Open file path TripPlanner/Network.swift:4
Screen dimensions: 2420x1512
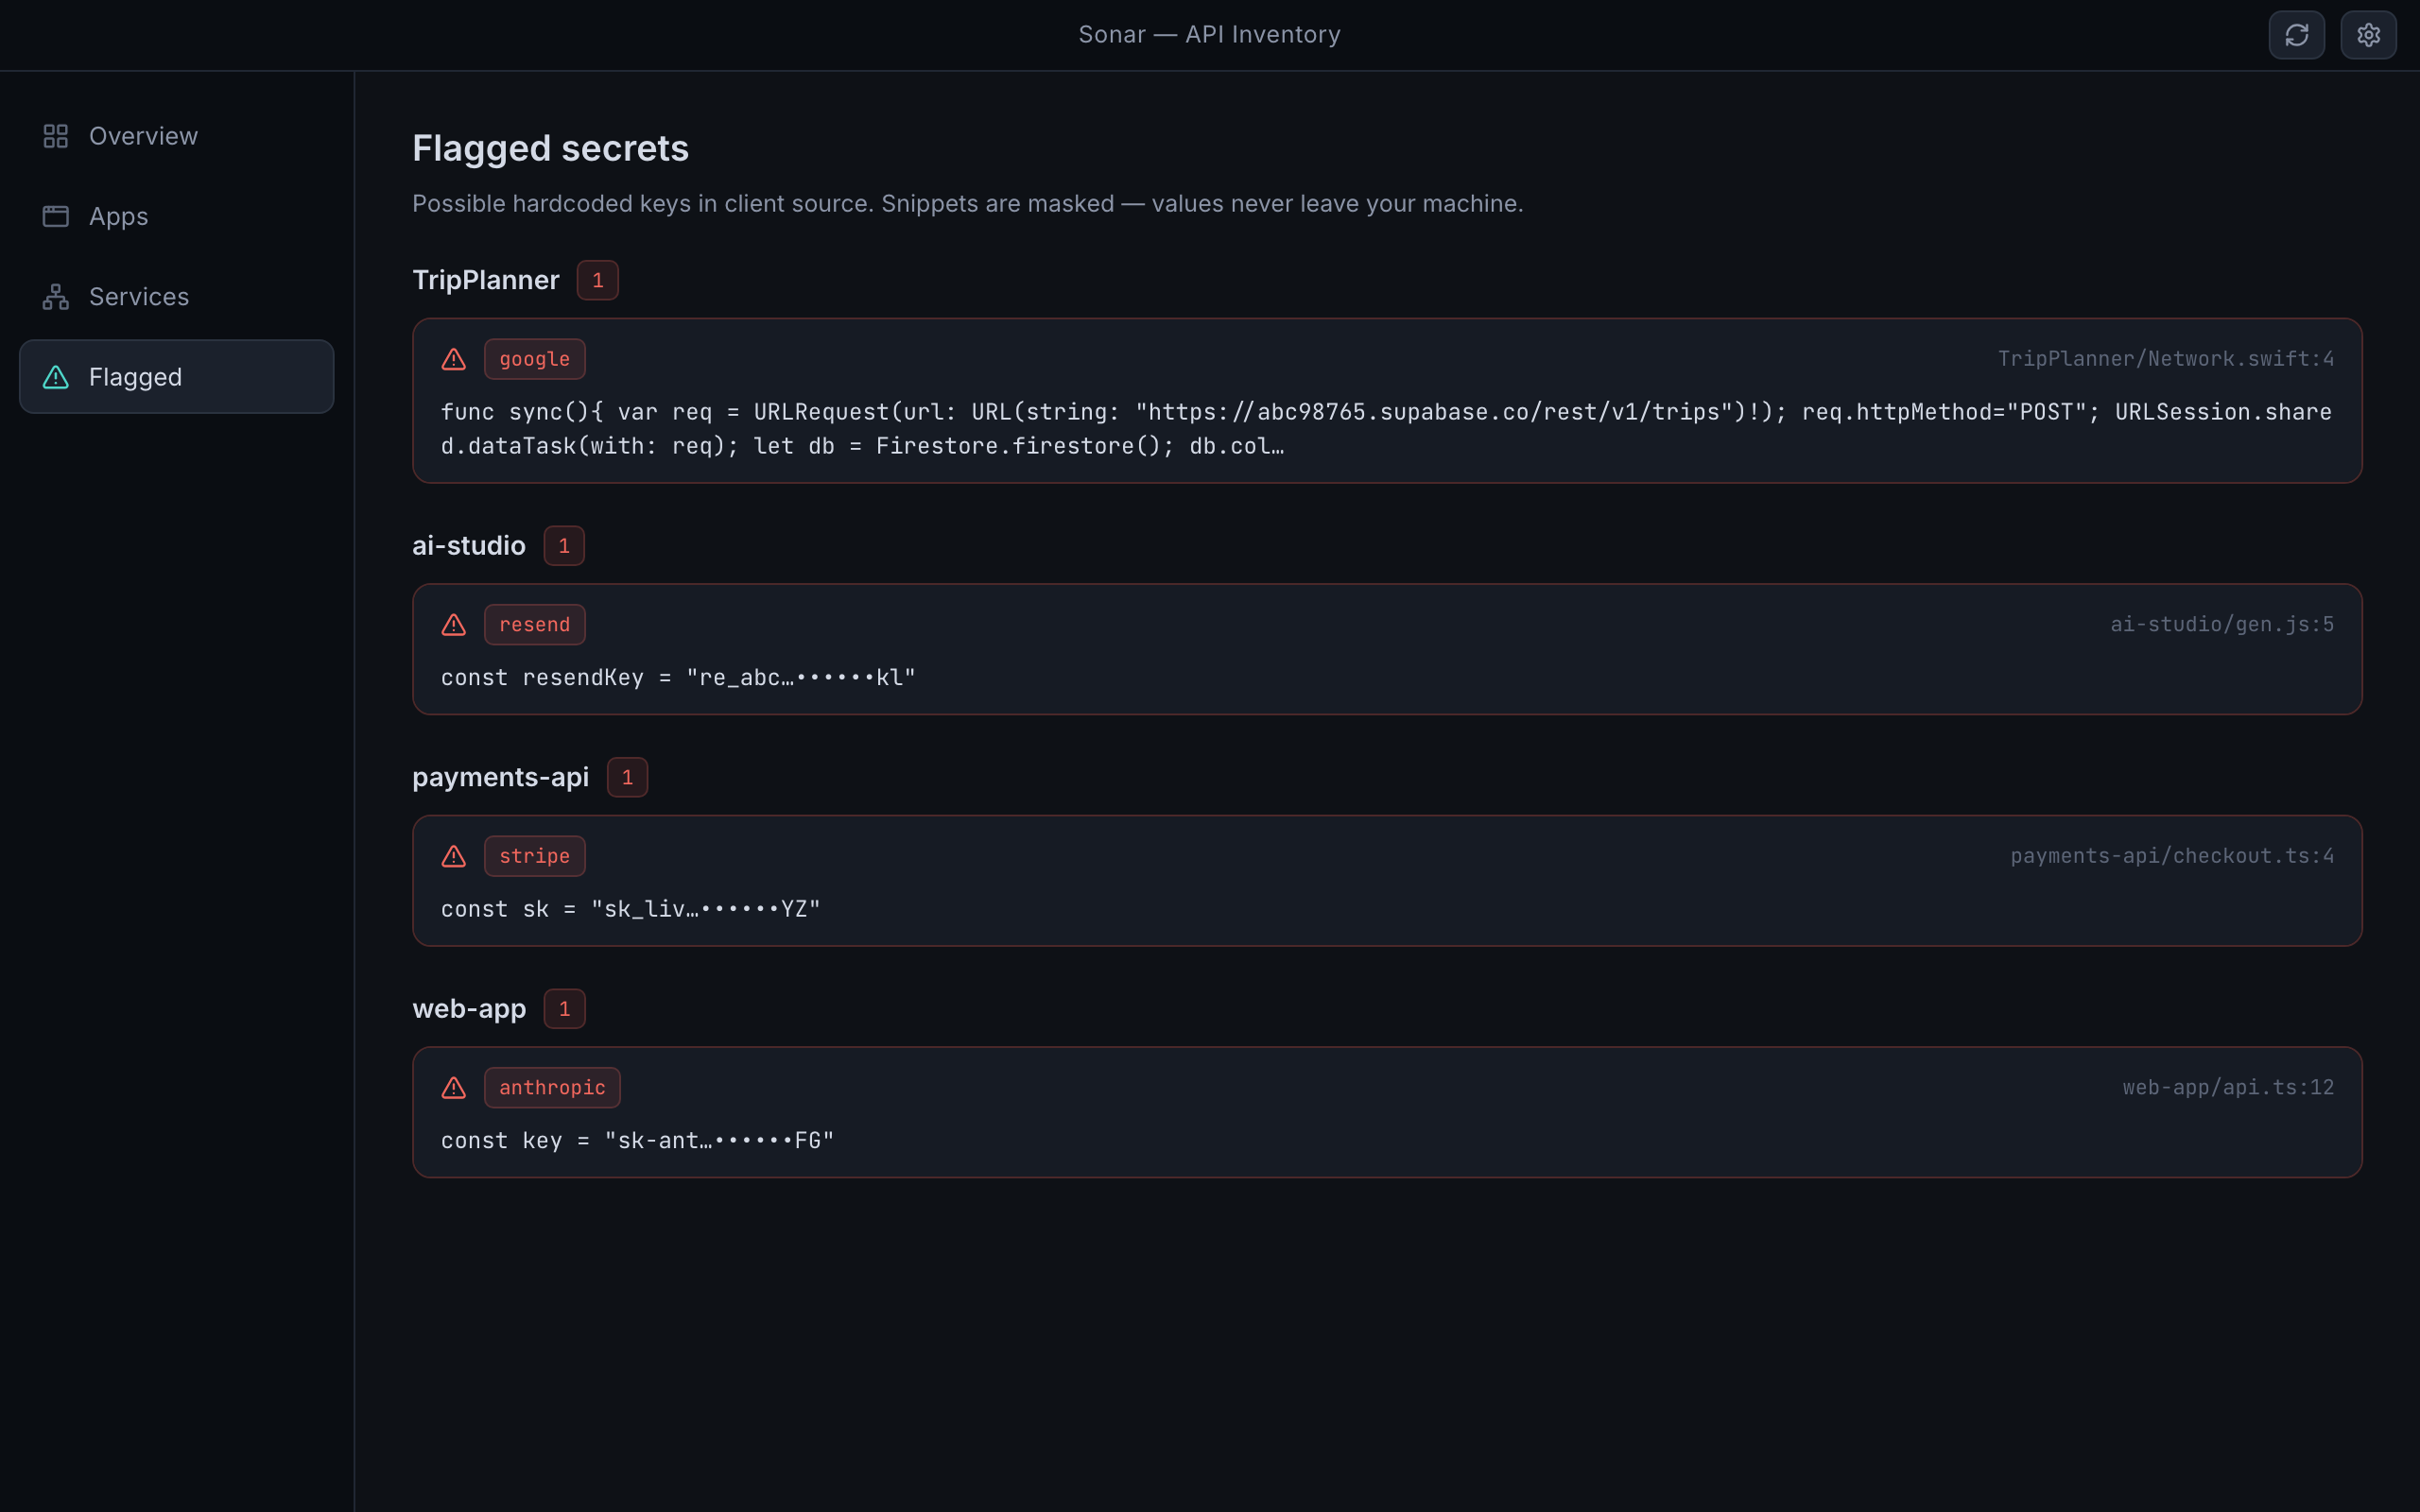pos(2166,359)
